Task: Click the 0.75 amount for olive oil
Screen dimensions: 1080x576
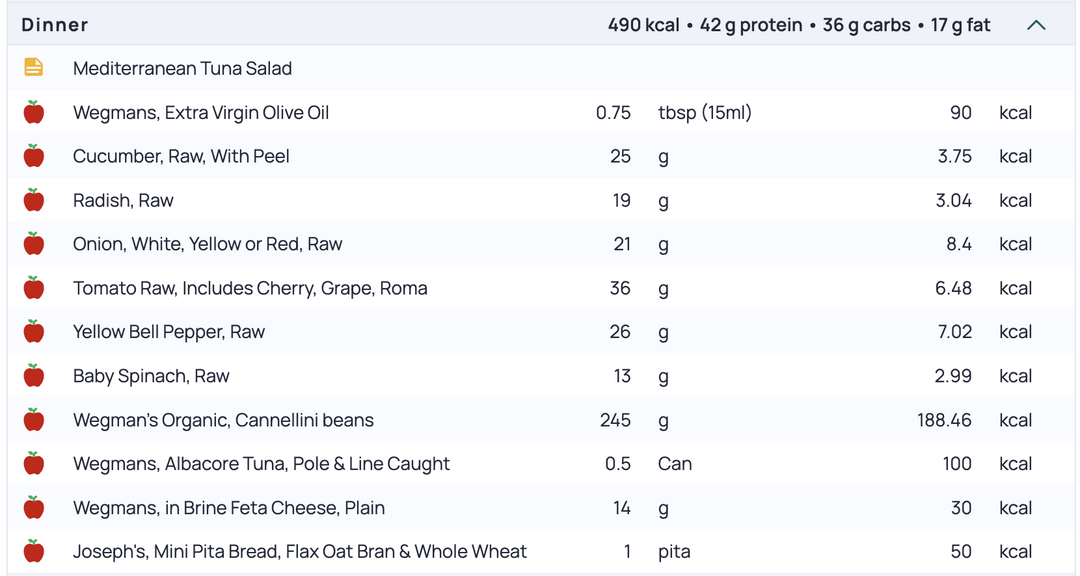Action: 613,112
